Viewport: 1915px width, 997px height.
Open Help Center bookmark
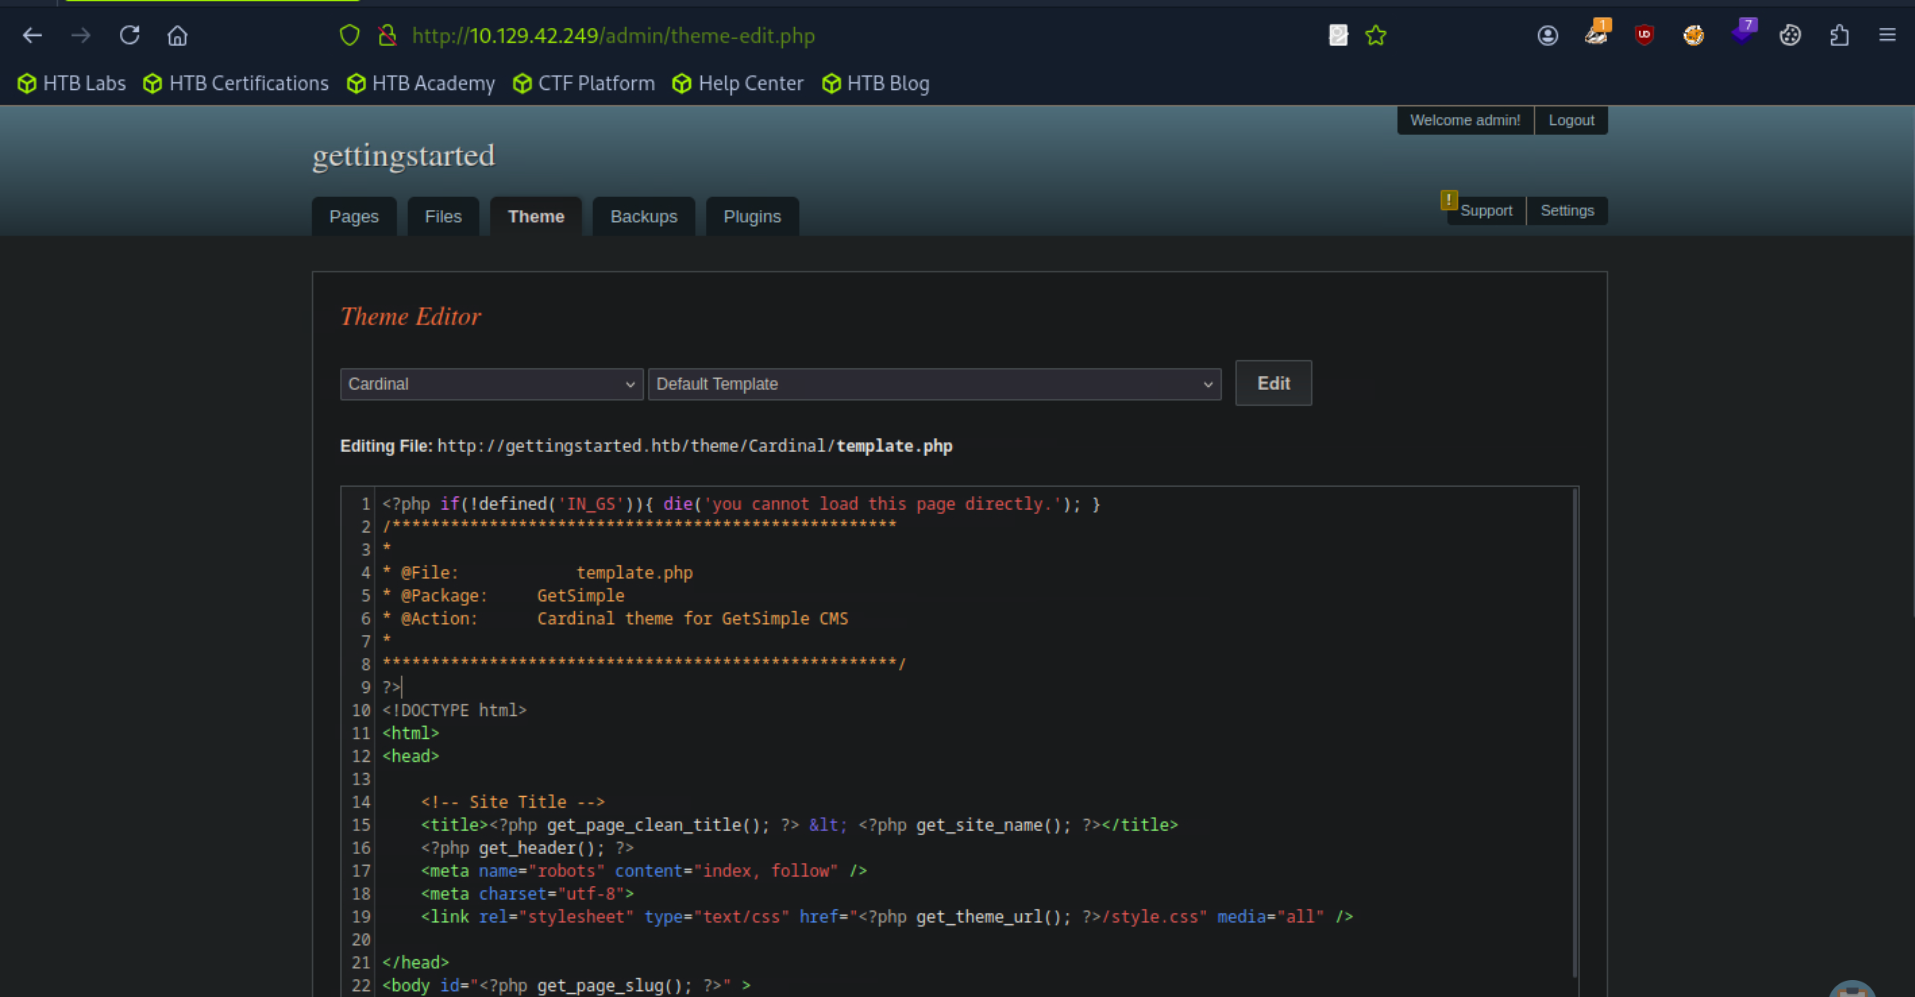[x=738, y=84]
